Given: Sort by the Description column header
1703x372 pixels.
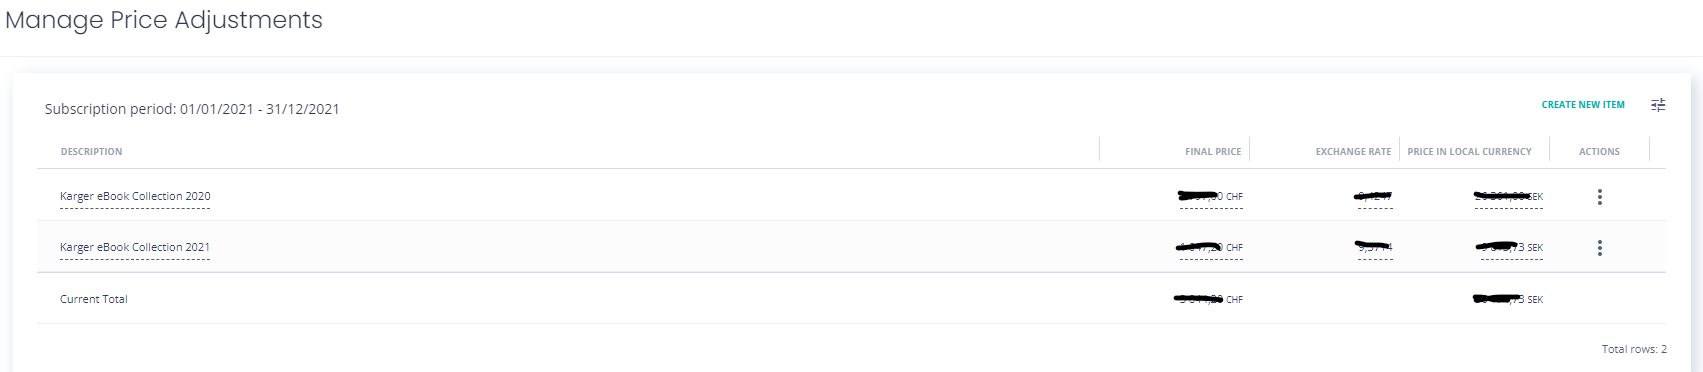Looking at the screenshot, I should click(91, 152).
